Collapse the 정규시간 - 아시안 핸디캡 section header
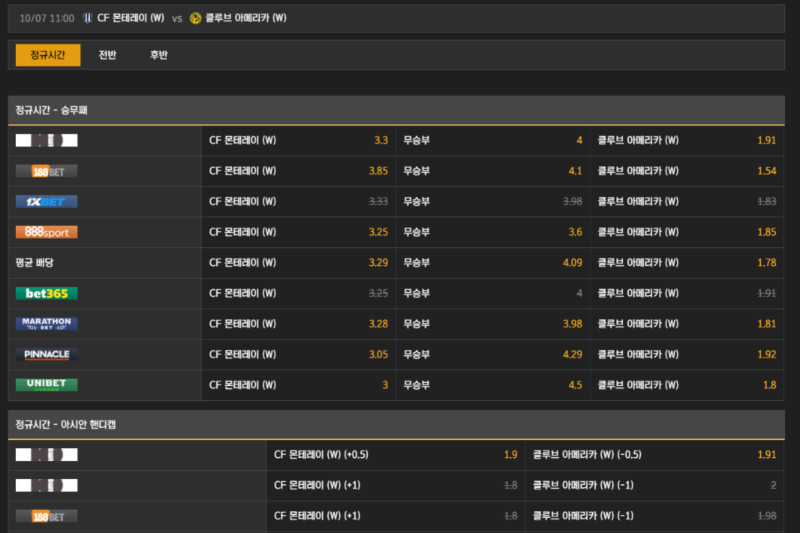This screenshot has width=800, height=533. [399, 425]
